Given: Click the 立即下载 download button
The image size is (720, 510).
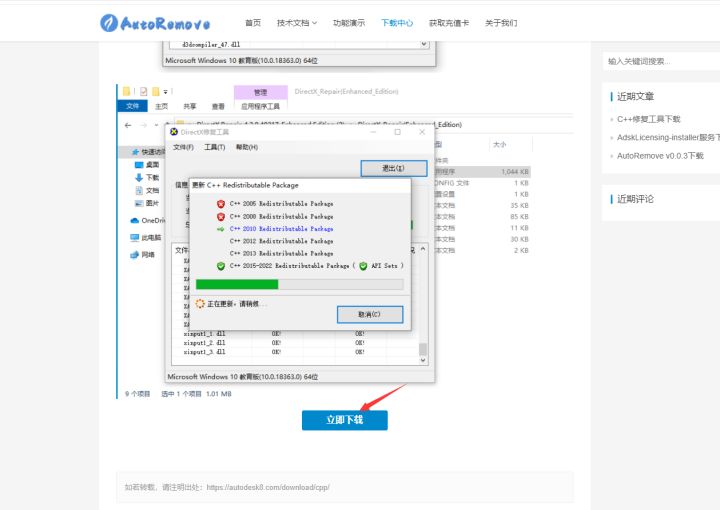Looking at the screenshot, I should 344,420.
